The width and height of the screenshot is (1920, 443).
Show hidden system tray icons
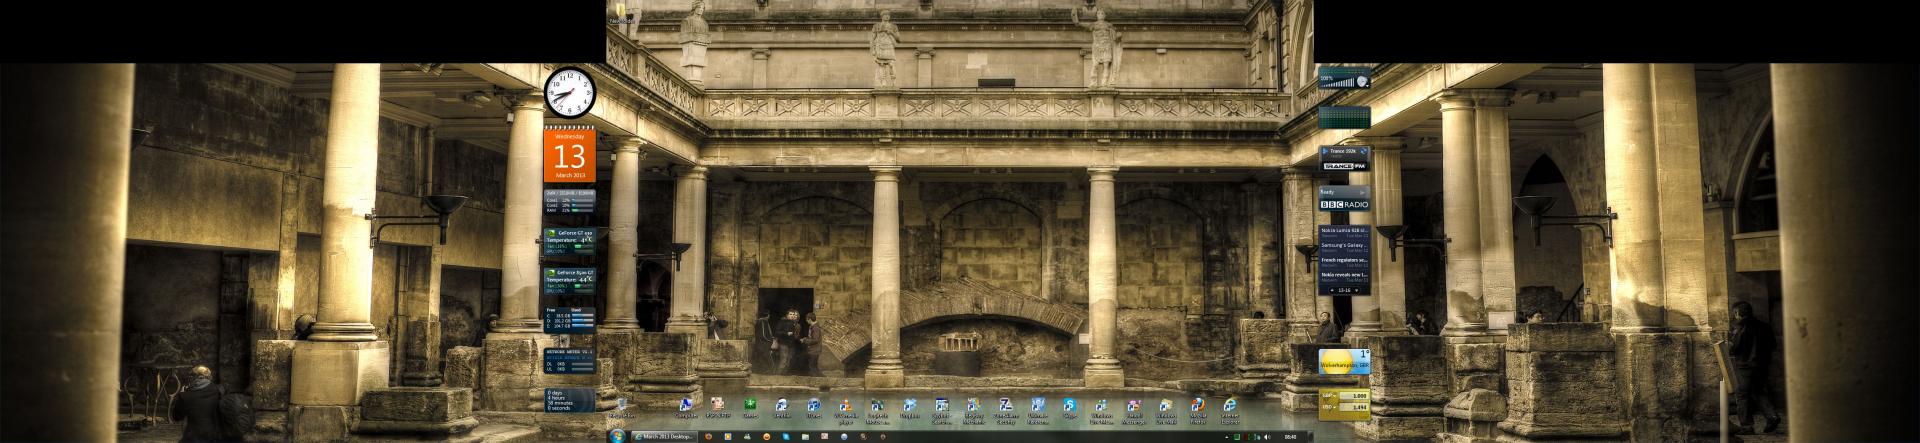pyautogui.click(x=1227, y=437)
